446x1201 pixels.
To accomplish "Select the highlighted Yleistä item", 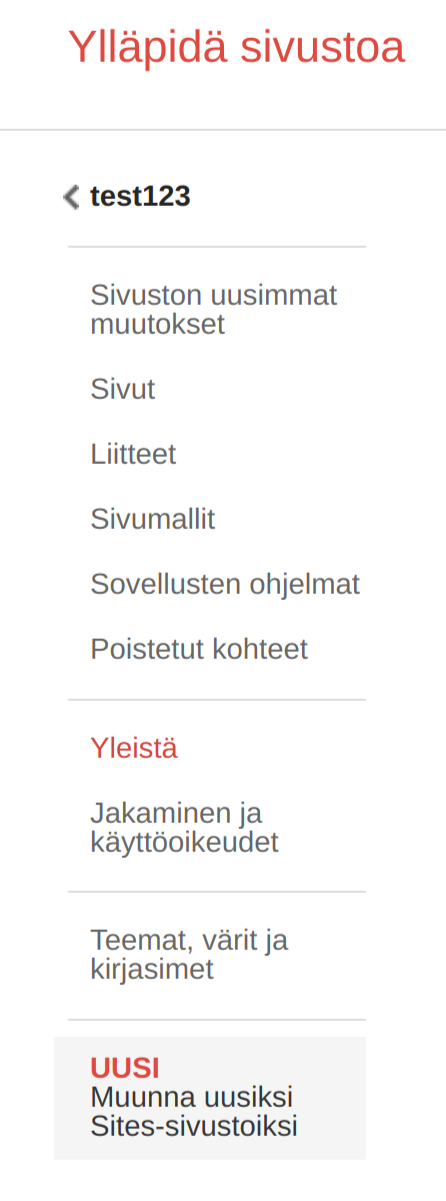I will point(134,748).
